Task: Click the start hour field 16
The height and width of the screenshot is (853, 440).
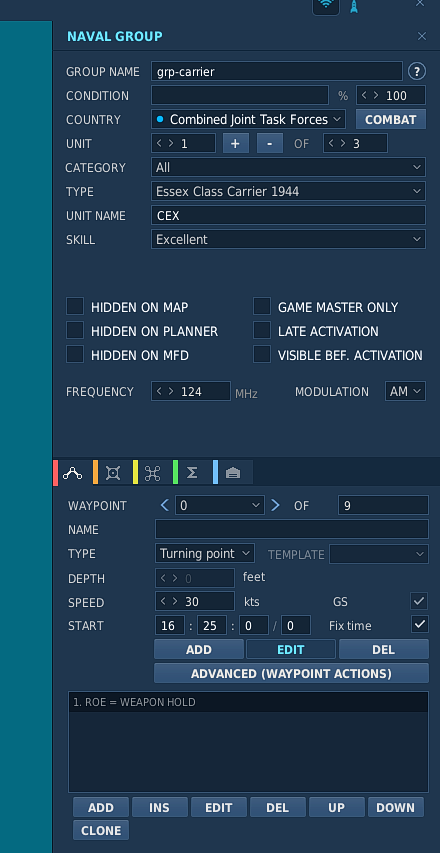Action: tap(169, 625)
